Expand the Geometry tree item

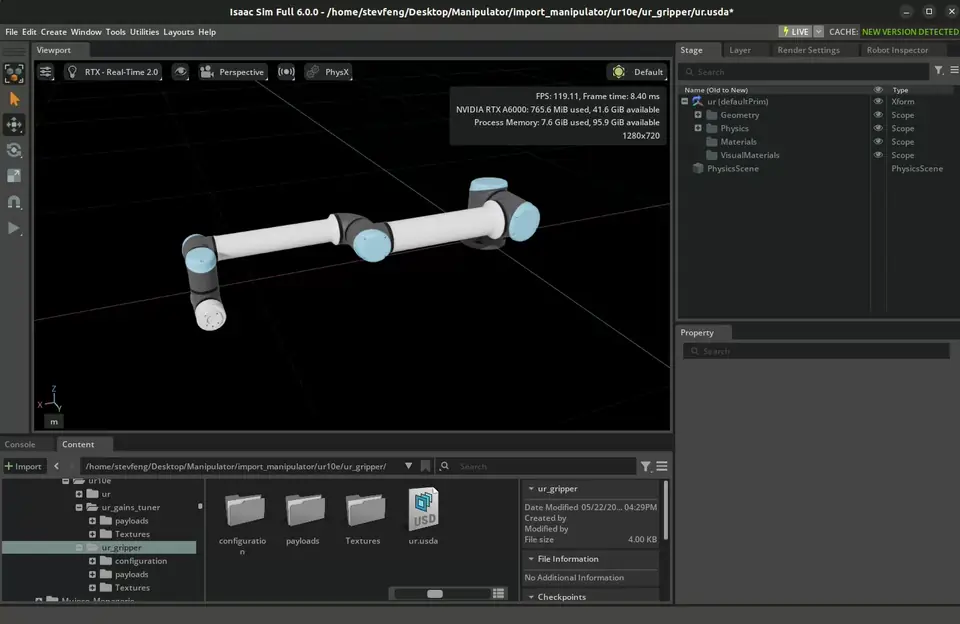click(698, 115)
